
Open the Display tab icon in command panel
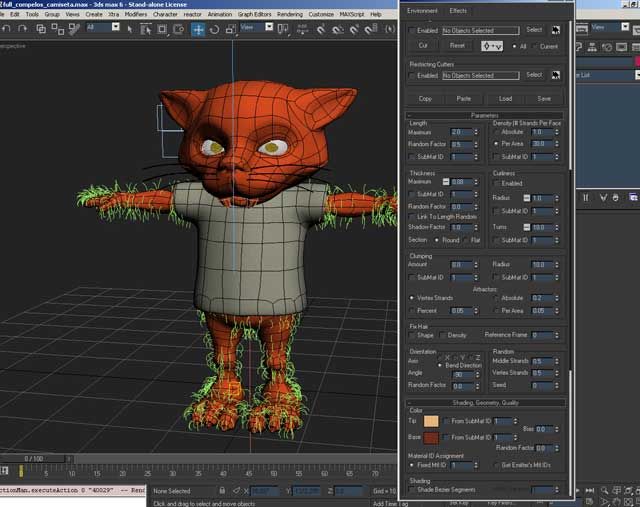click(x=622, y=47)
